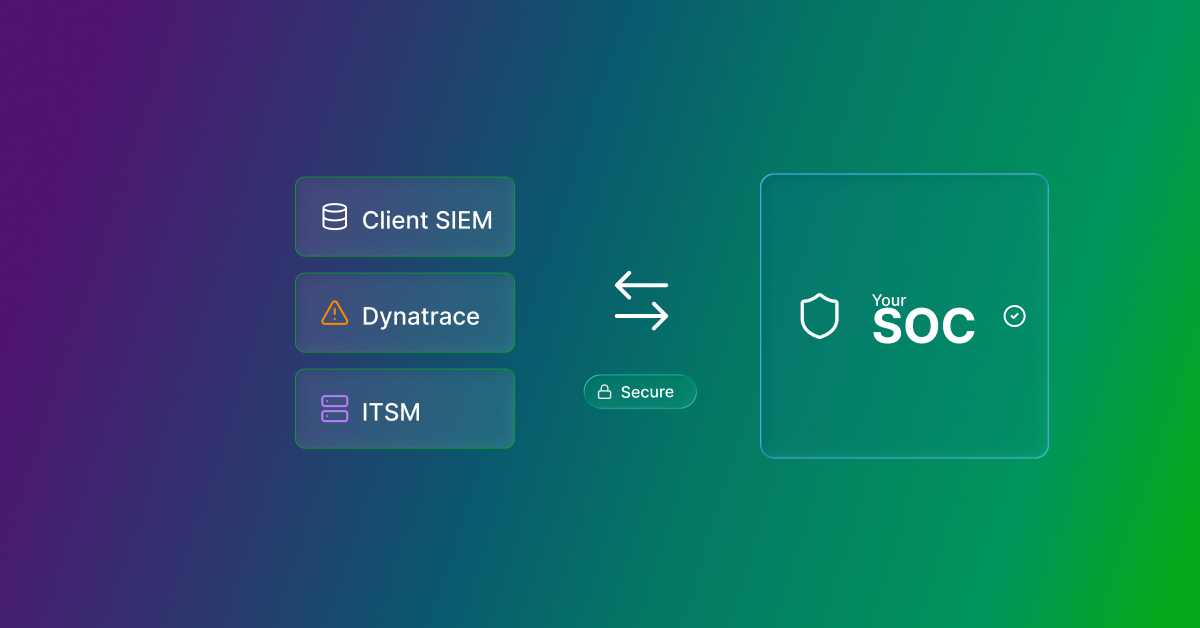Screen dimensions: 1200x628
Task: Toggle the checkmark status indicator on
Action: point(1014,316)
